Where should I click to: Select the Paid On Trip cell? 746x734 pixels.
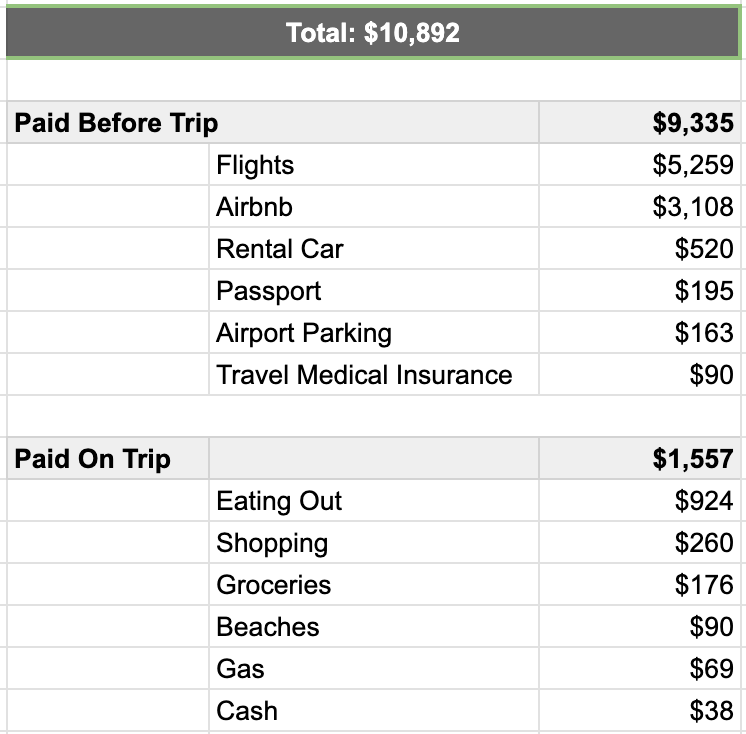pos(108,459)
